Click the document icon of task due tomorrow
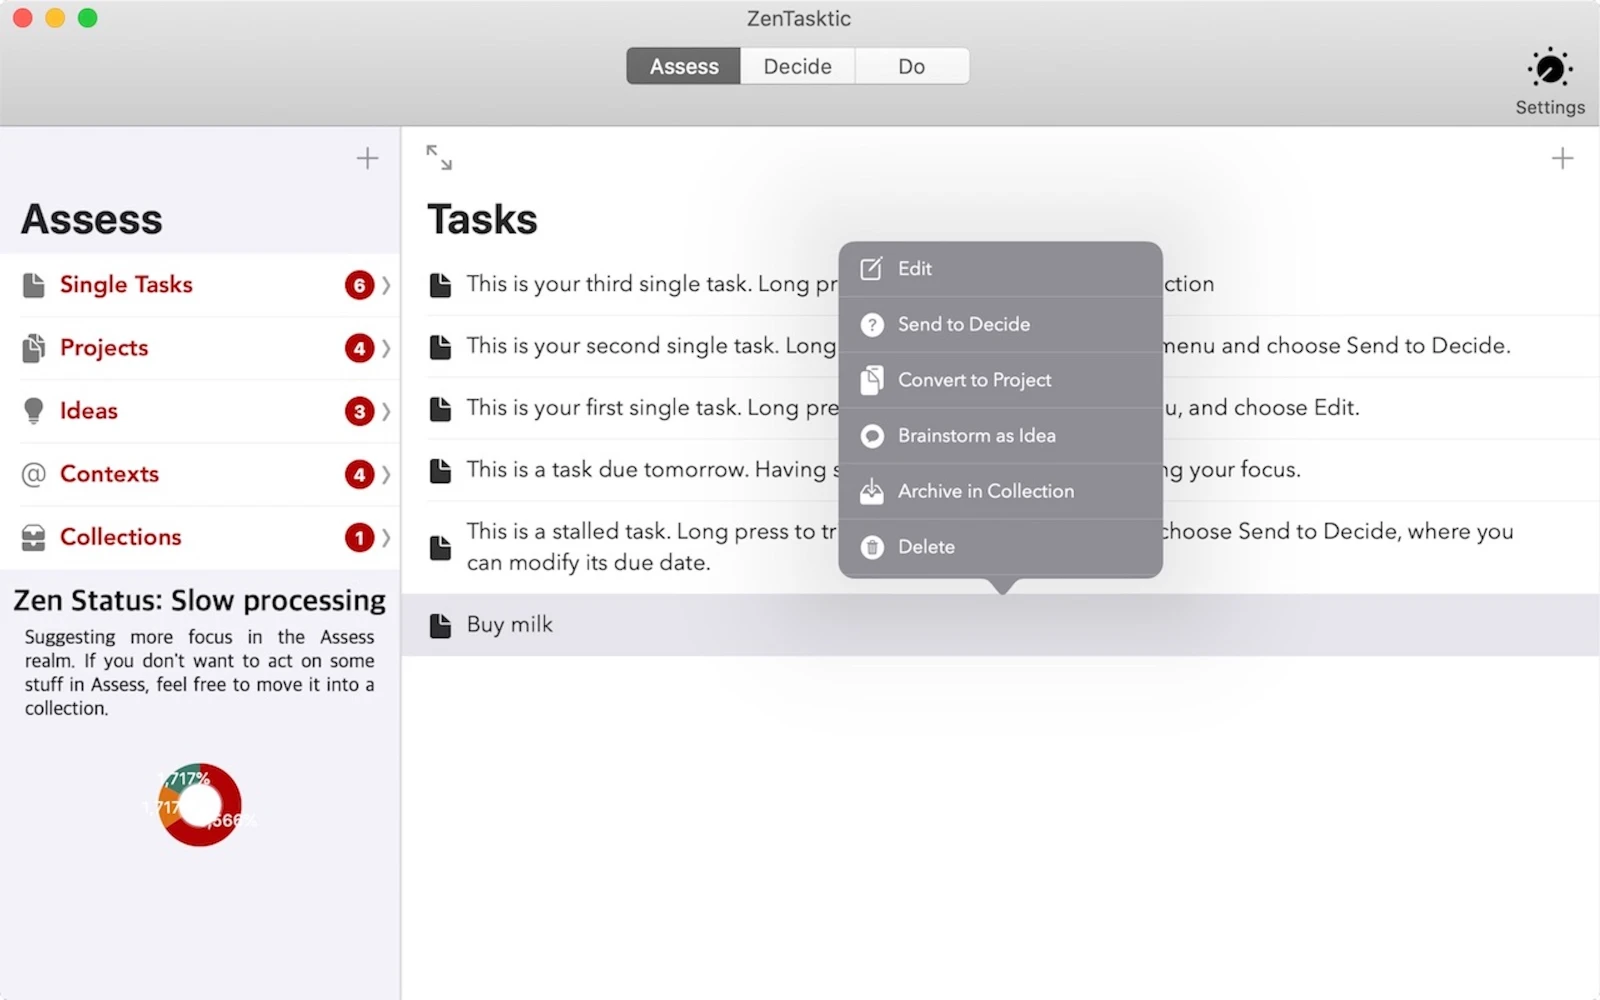The width and height of the screenshot is (1600, 1000). pyautogui.click(x=440, y=471)
